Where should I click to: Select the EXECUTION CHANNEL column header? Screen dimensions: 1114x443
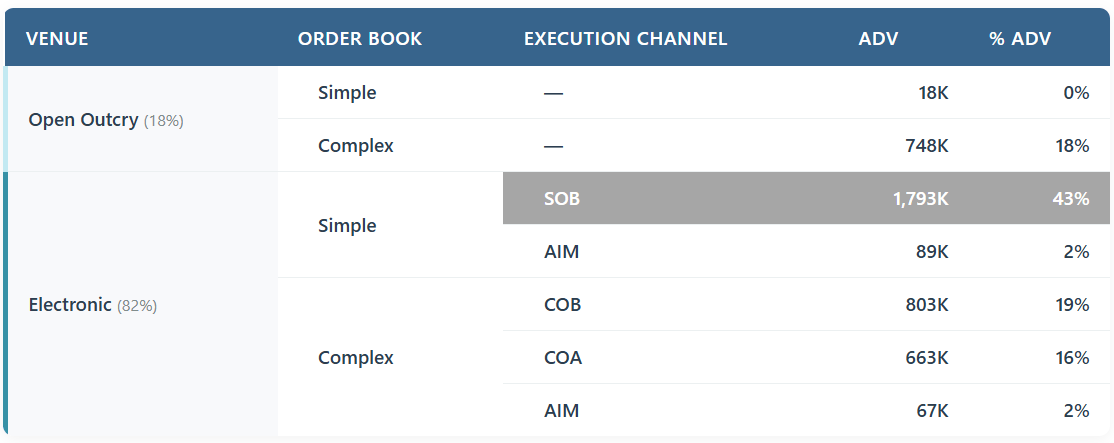coord(625,38)
